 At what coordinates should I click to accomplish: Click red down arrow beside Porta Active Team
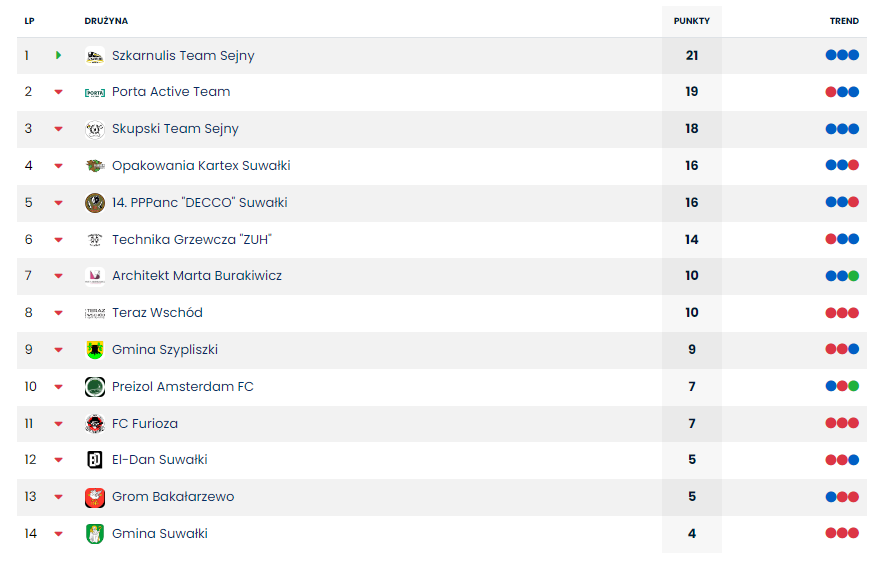tap(59, 92)
